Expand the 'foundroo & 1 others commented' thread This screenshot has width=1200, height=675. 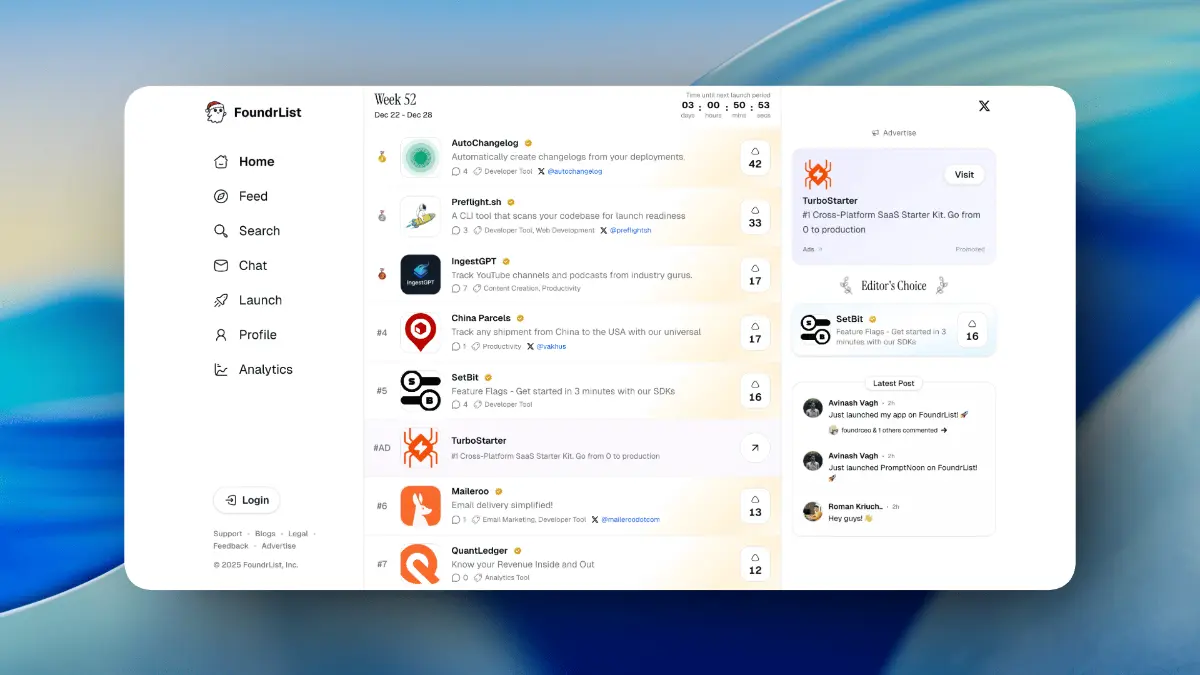pos(890,430)
